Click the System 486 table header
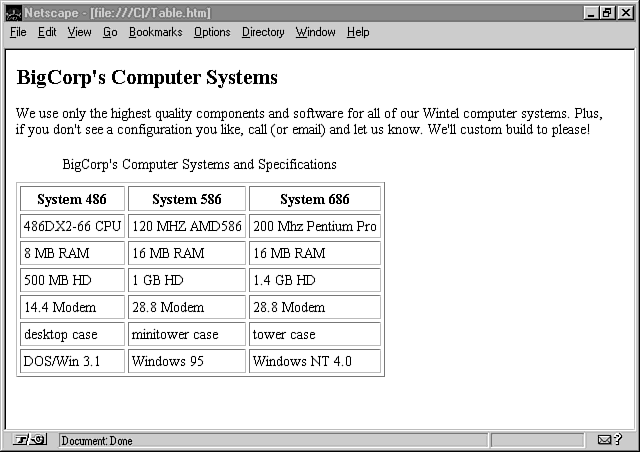Viewport: 640px width, 459px height. pyautogui.click(x=71, y=199)
